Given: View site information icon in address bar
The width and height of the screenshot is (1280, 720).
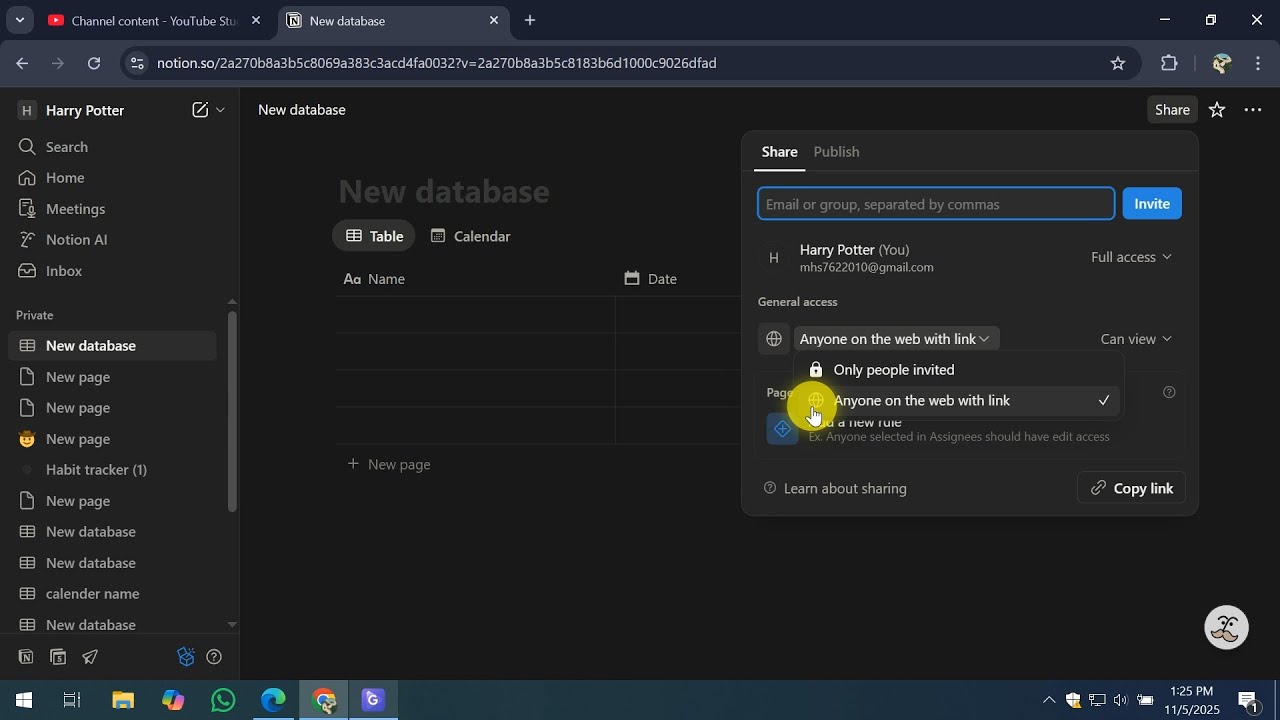Looking at the screenshot, I should tap(137, 63).
